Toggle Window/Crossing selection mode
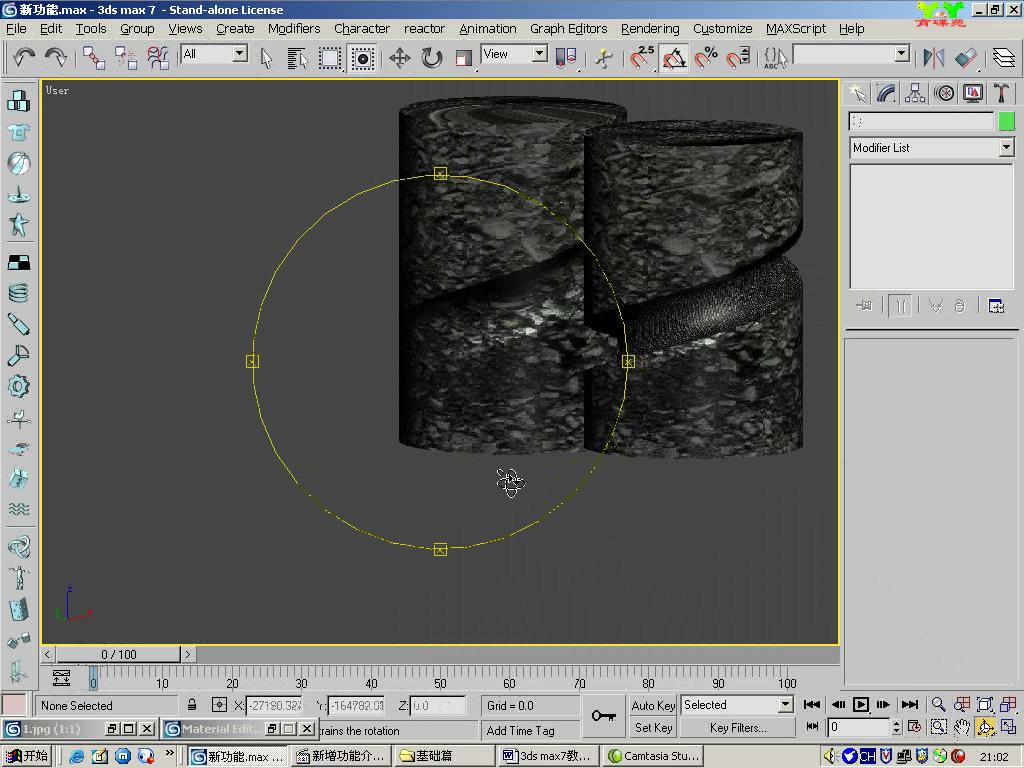Screen dimensions: 1024x768 (362, 58)
